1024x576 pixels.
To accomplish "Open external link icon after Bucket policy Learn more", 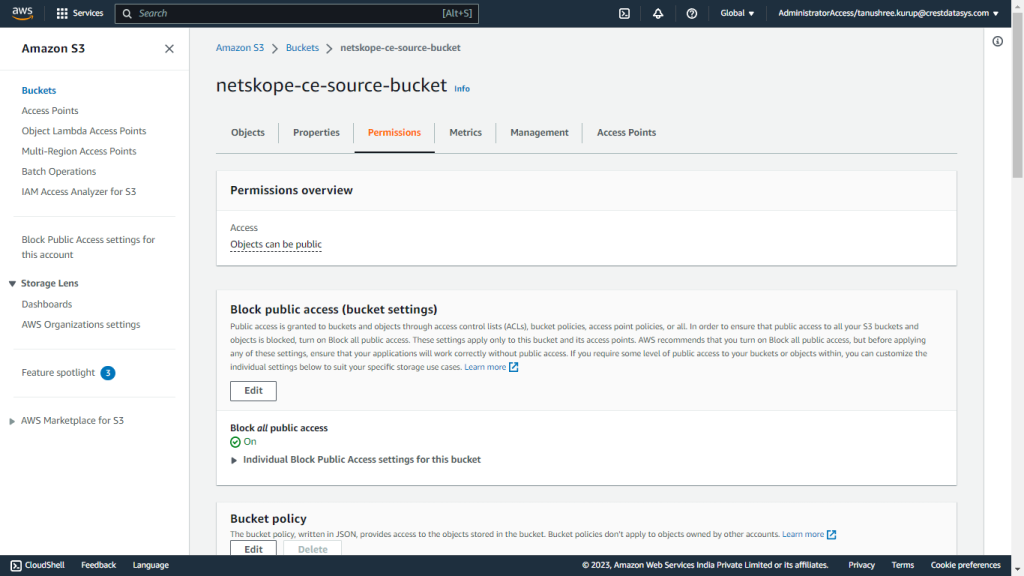I will (831, 534).
